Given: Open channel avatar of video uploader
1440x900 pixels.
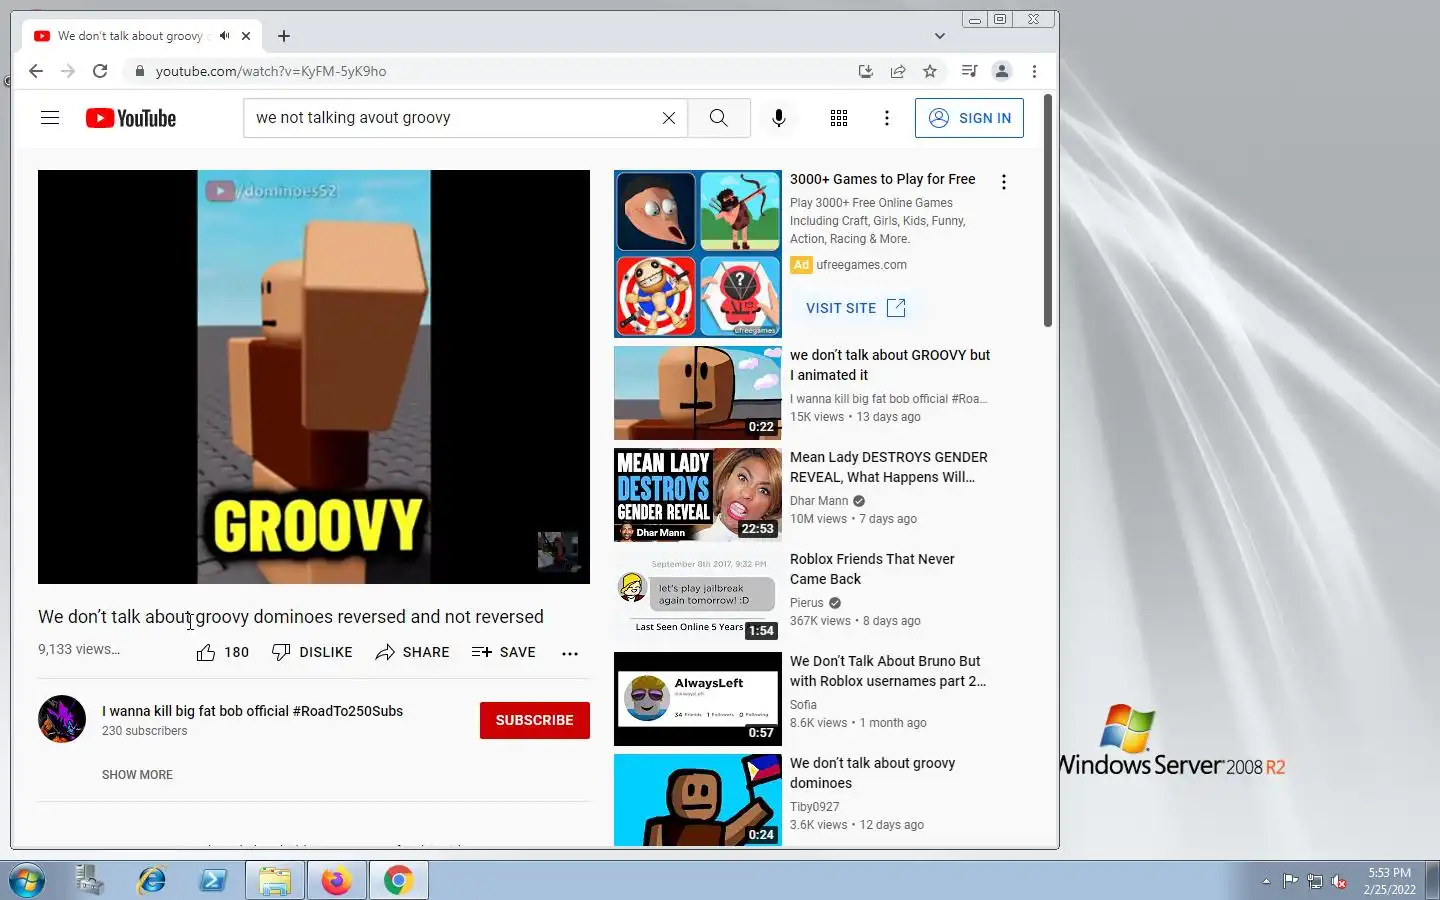Looking at the screenshot, I should [62, 719].
